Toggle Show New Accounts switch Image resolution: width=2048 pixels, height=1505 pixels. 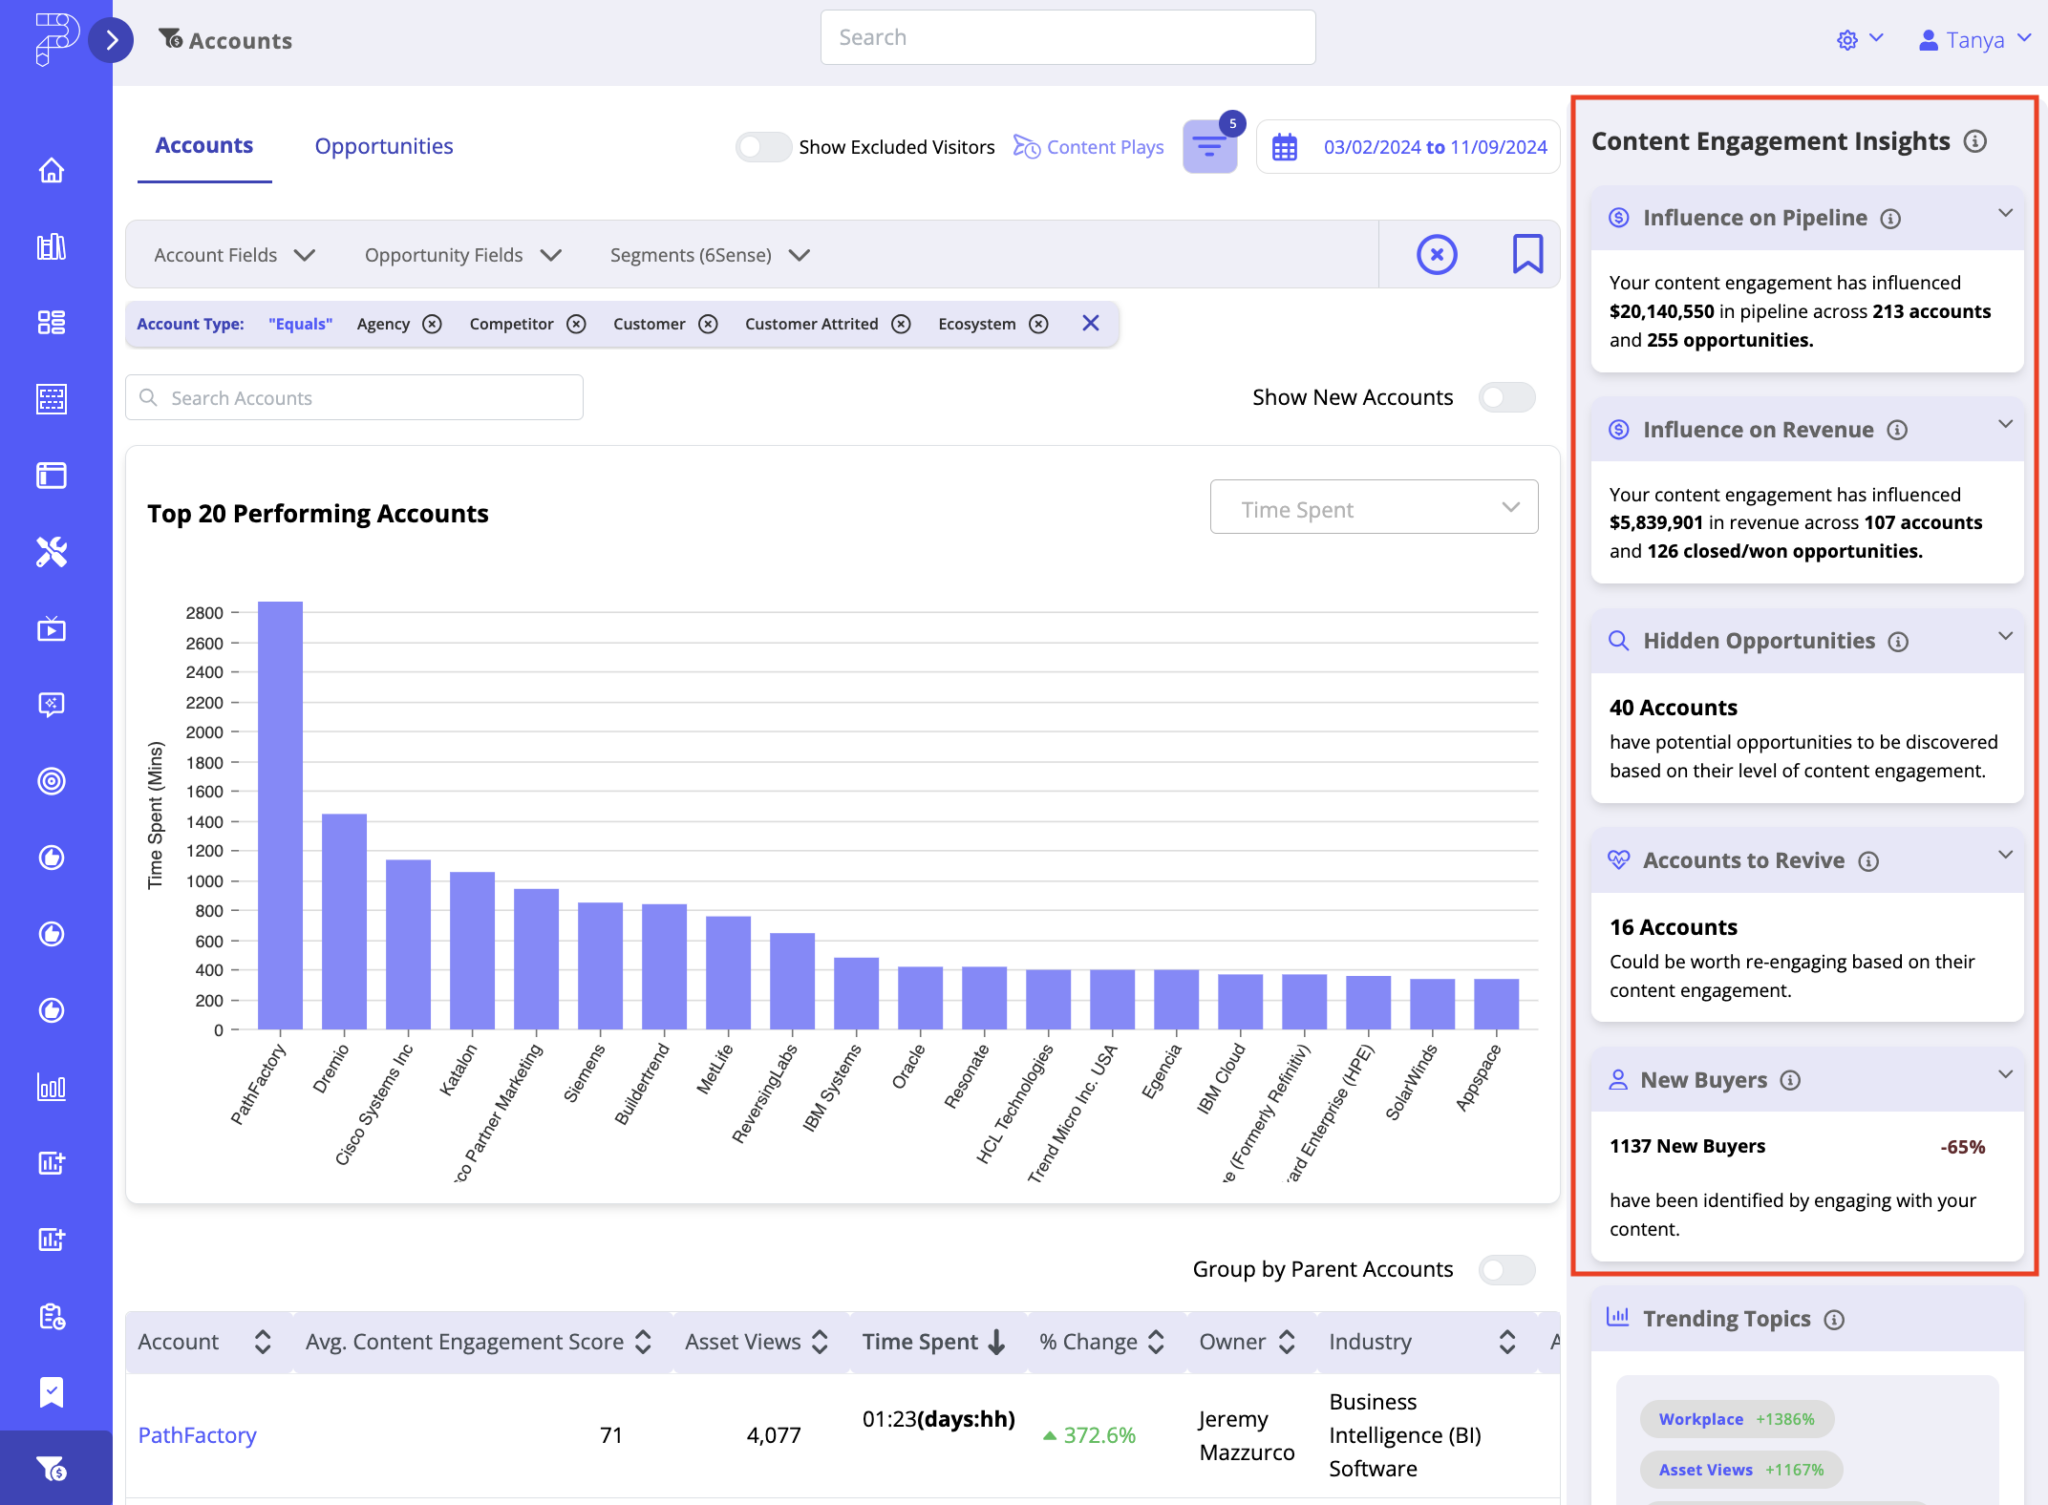click(x=1507, y=398)
